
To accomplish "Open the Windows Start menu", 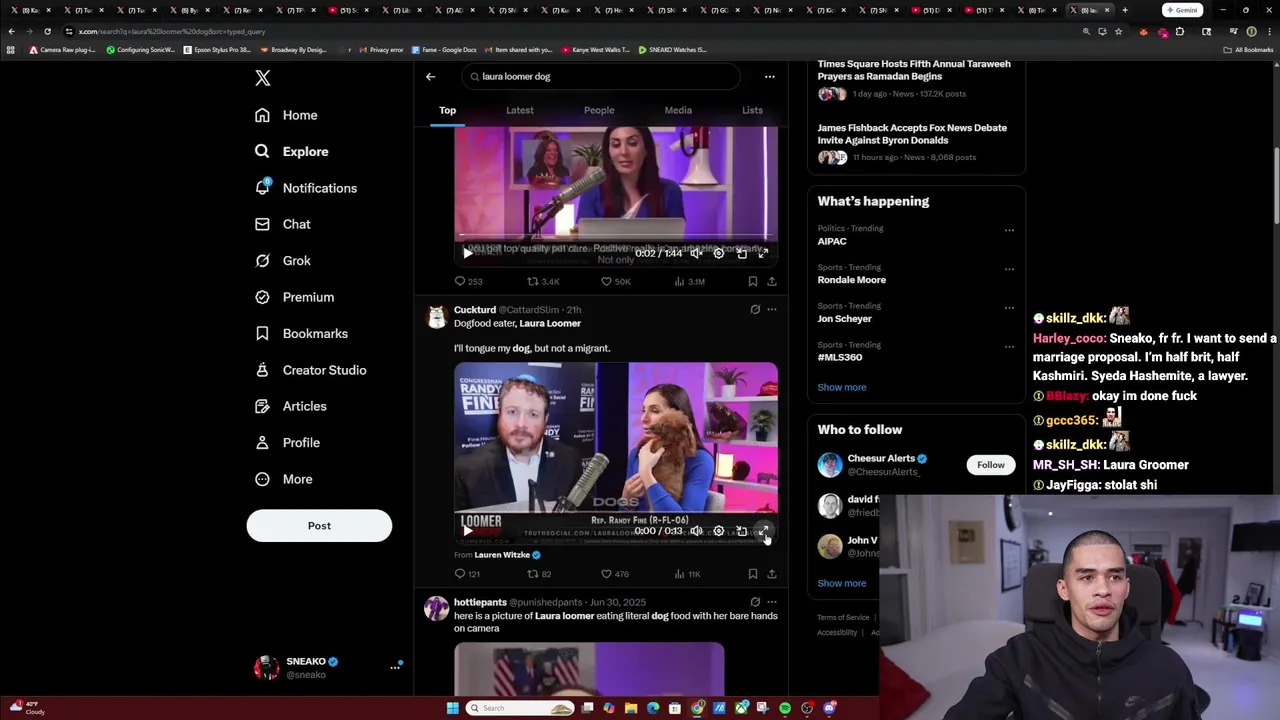I will [453, 708].
